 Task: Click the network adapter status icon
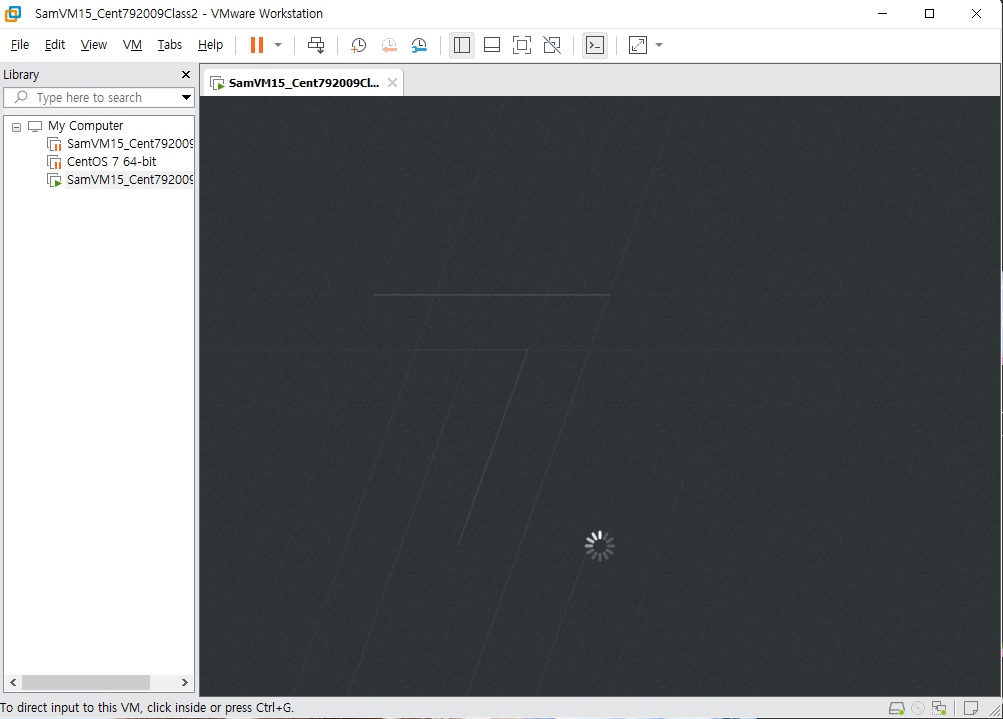point(939,708)
